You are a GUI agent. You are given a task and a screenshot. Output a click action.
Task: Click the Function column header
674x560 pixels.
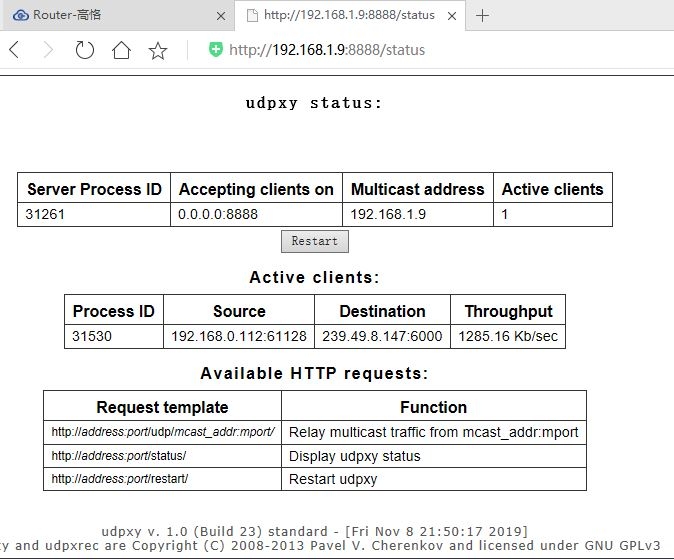433,407
